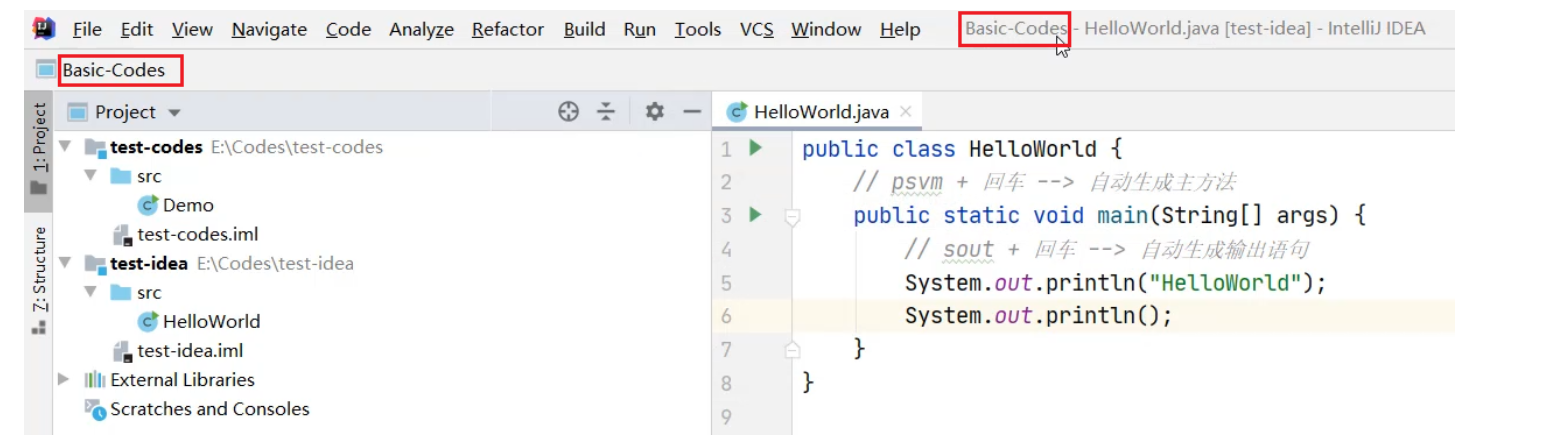Click the E:\Codes\test-codes path text
Image resolution: width=1562 pixels, height=435 pixels.
tap(297, 147)
